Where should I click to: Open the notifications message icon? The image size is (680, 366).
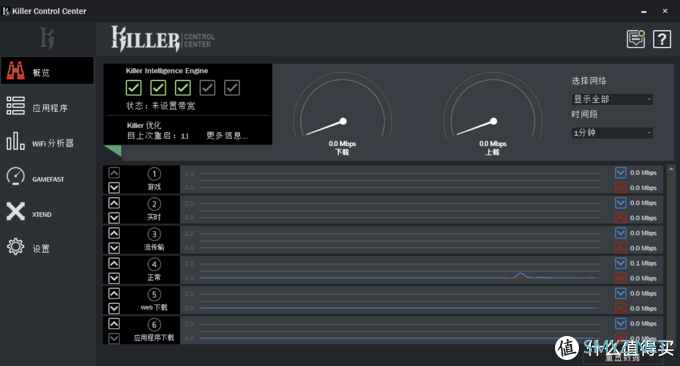636,39
